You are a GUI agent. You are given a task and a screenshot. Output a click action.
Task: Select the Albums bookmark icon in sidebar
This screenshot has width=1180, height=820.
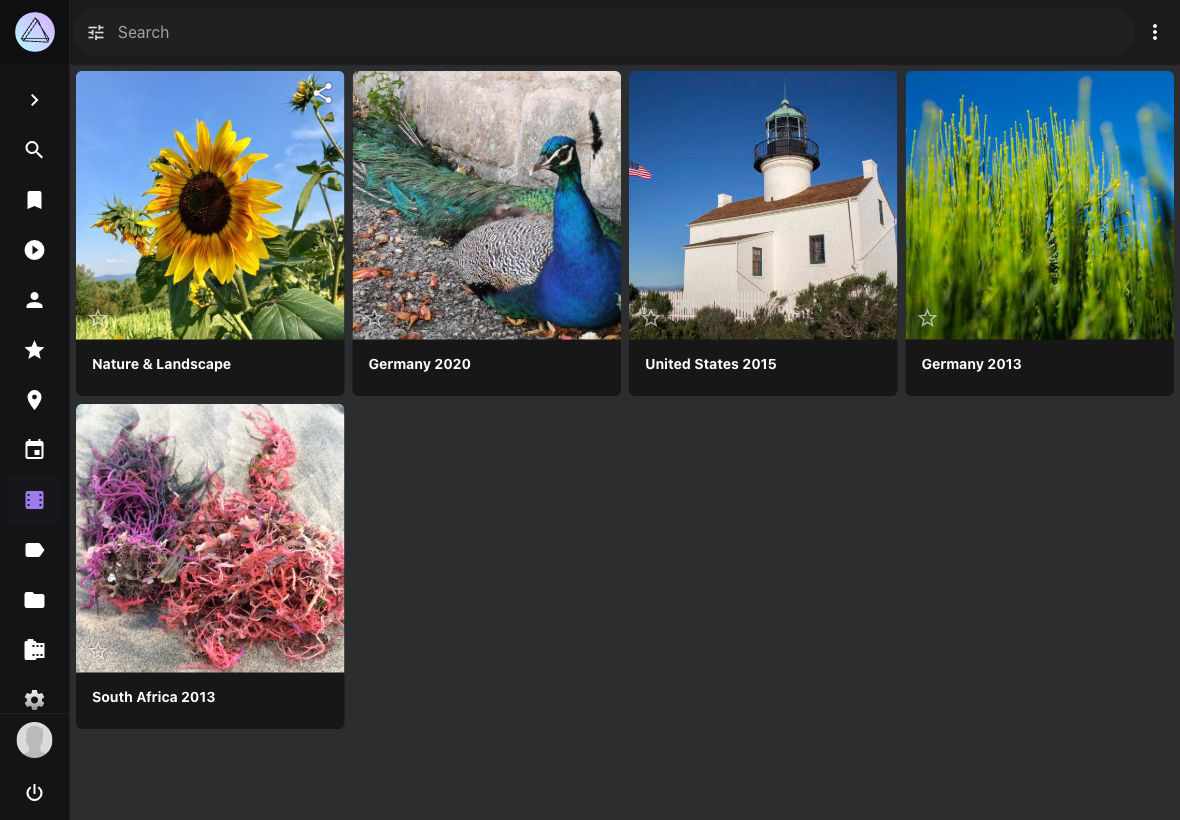tap(34, 200)
